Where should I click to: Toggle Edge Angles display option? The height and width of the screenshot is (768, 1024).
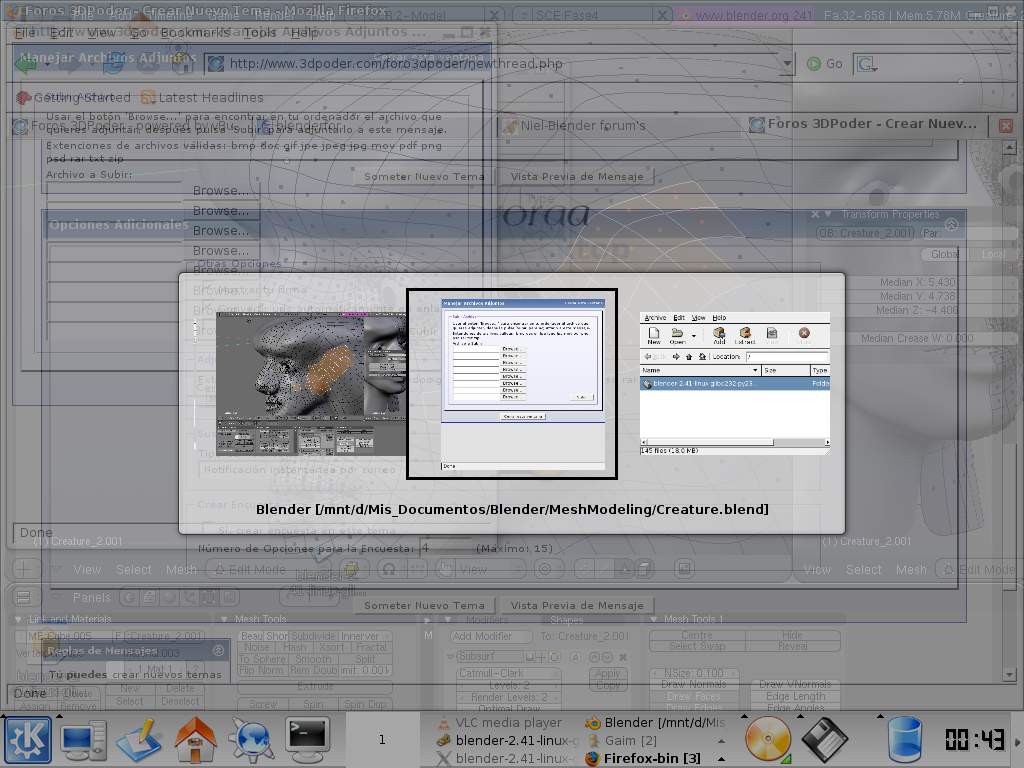pyautogui.click(x=795, y=708)
